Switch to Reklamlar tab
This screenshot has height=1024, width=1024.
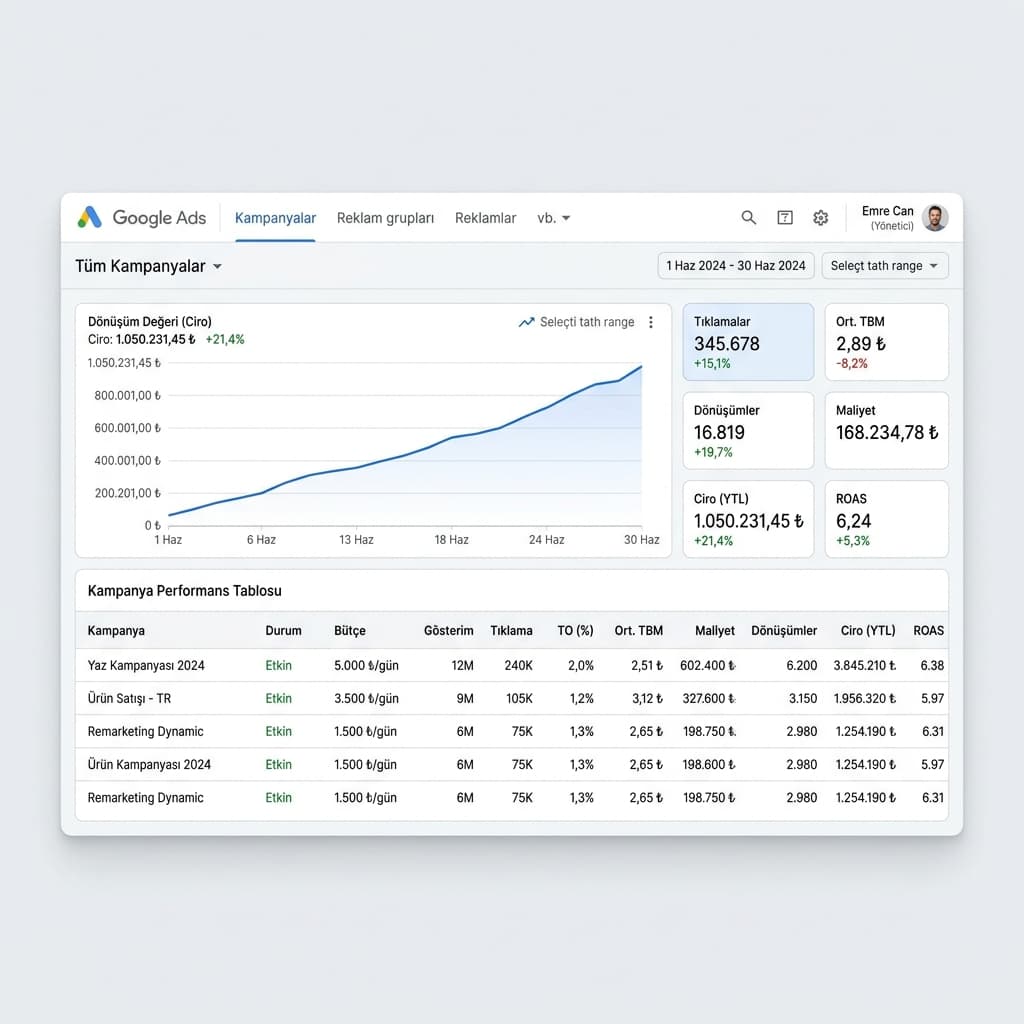(x=485, y=218)
